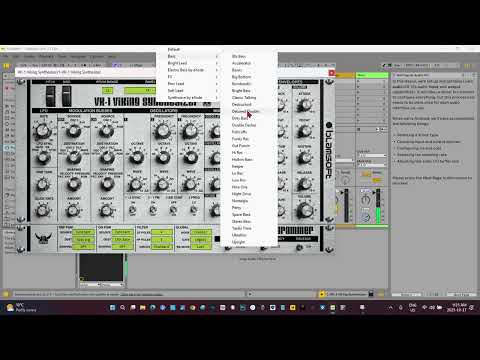Viewport: 480px width, 360px height.
Task: Choose Space Bass preset
Action: click(249, 214)
